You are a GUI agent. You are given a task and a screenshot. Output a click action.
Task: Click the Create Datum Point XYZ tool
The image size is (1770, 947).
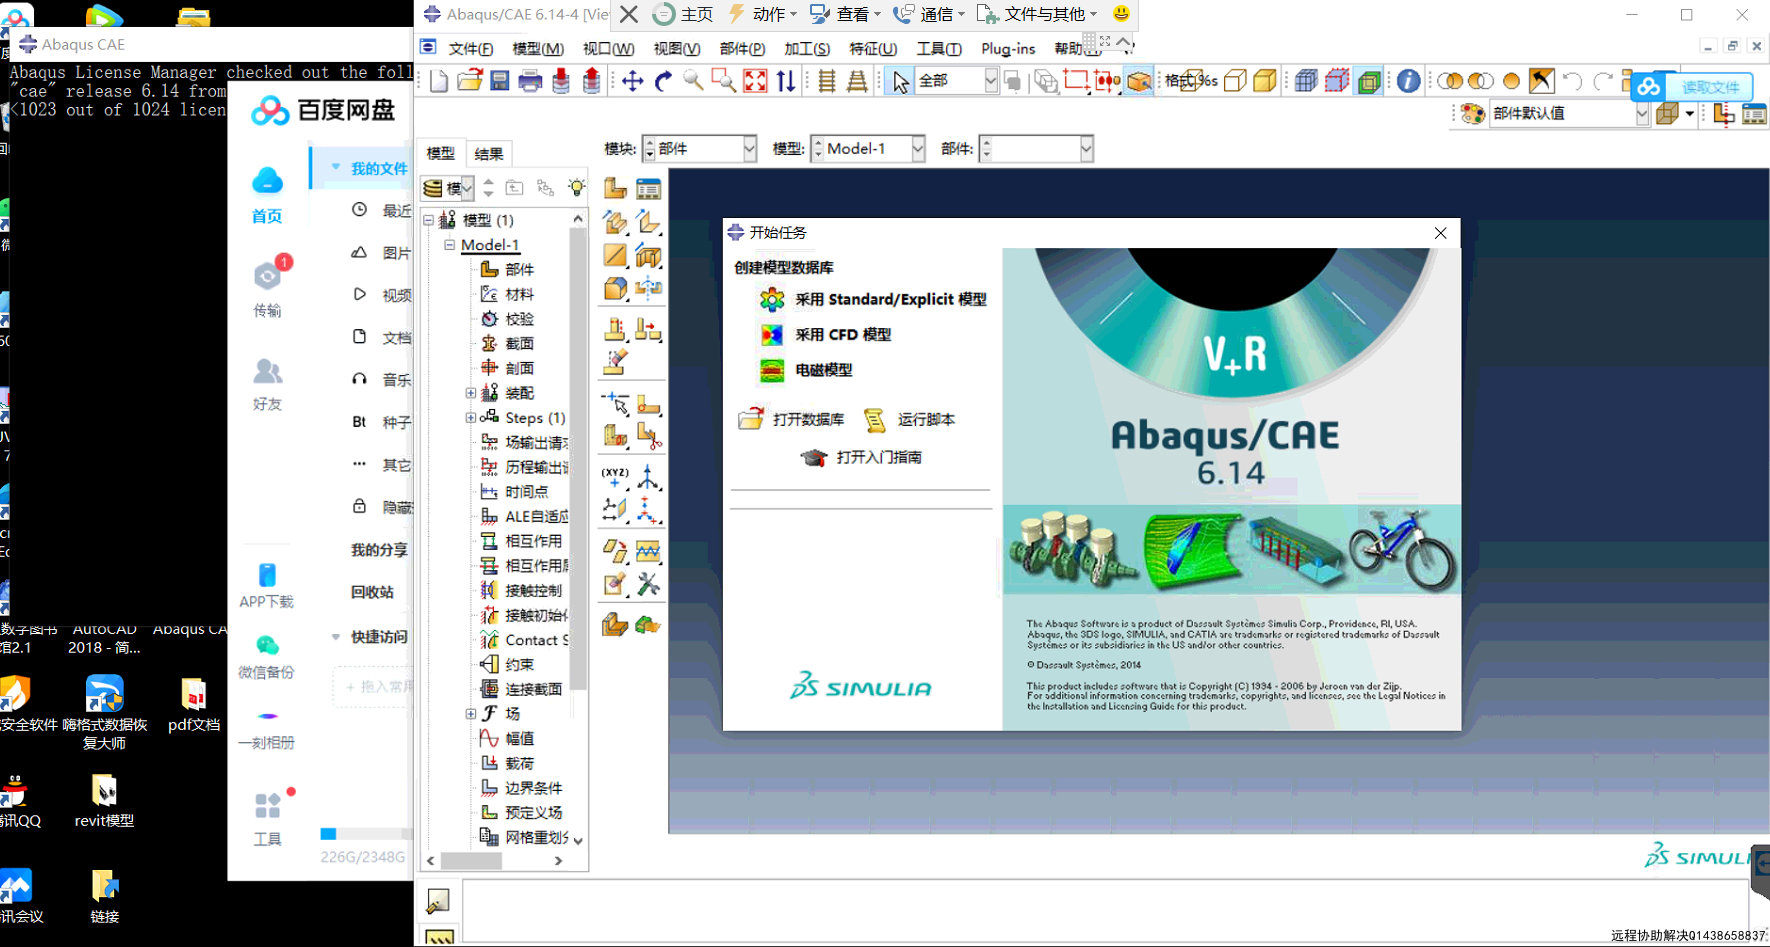[615, 477]
